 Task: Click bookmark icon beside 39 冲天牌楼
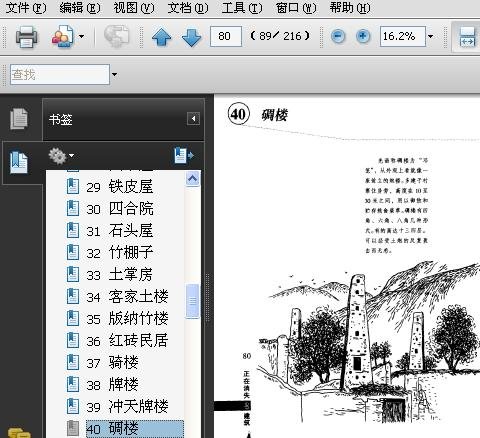[x=73, y=406]
